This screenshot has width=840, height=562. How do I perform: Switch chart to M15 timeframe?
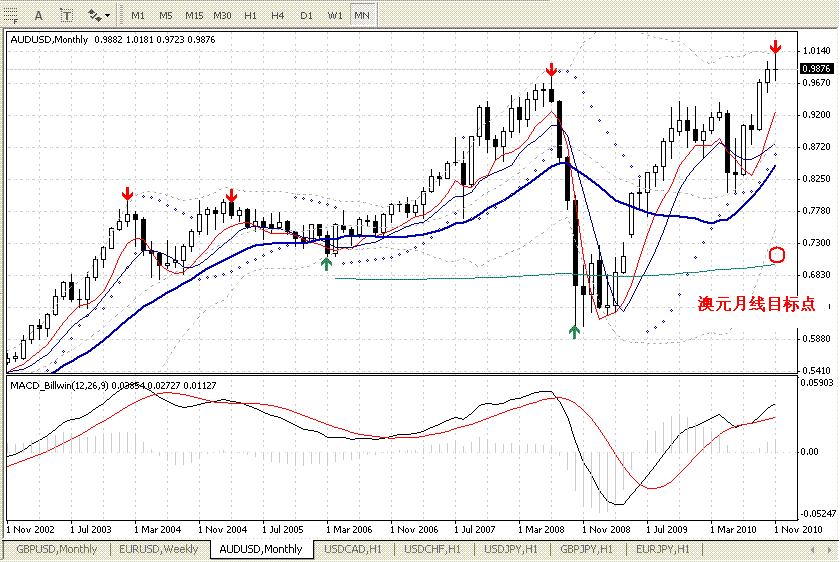tap(194, 16)
